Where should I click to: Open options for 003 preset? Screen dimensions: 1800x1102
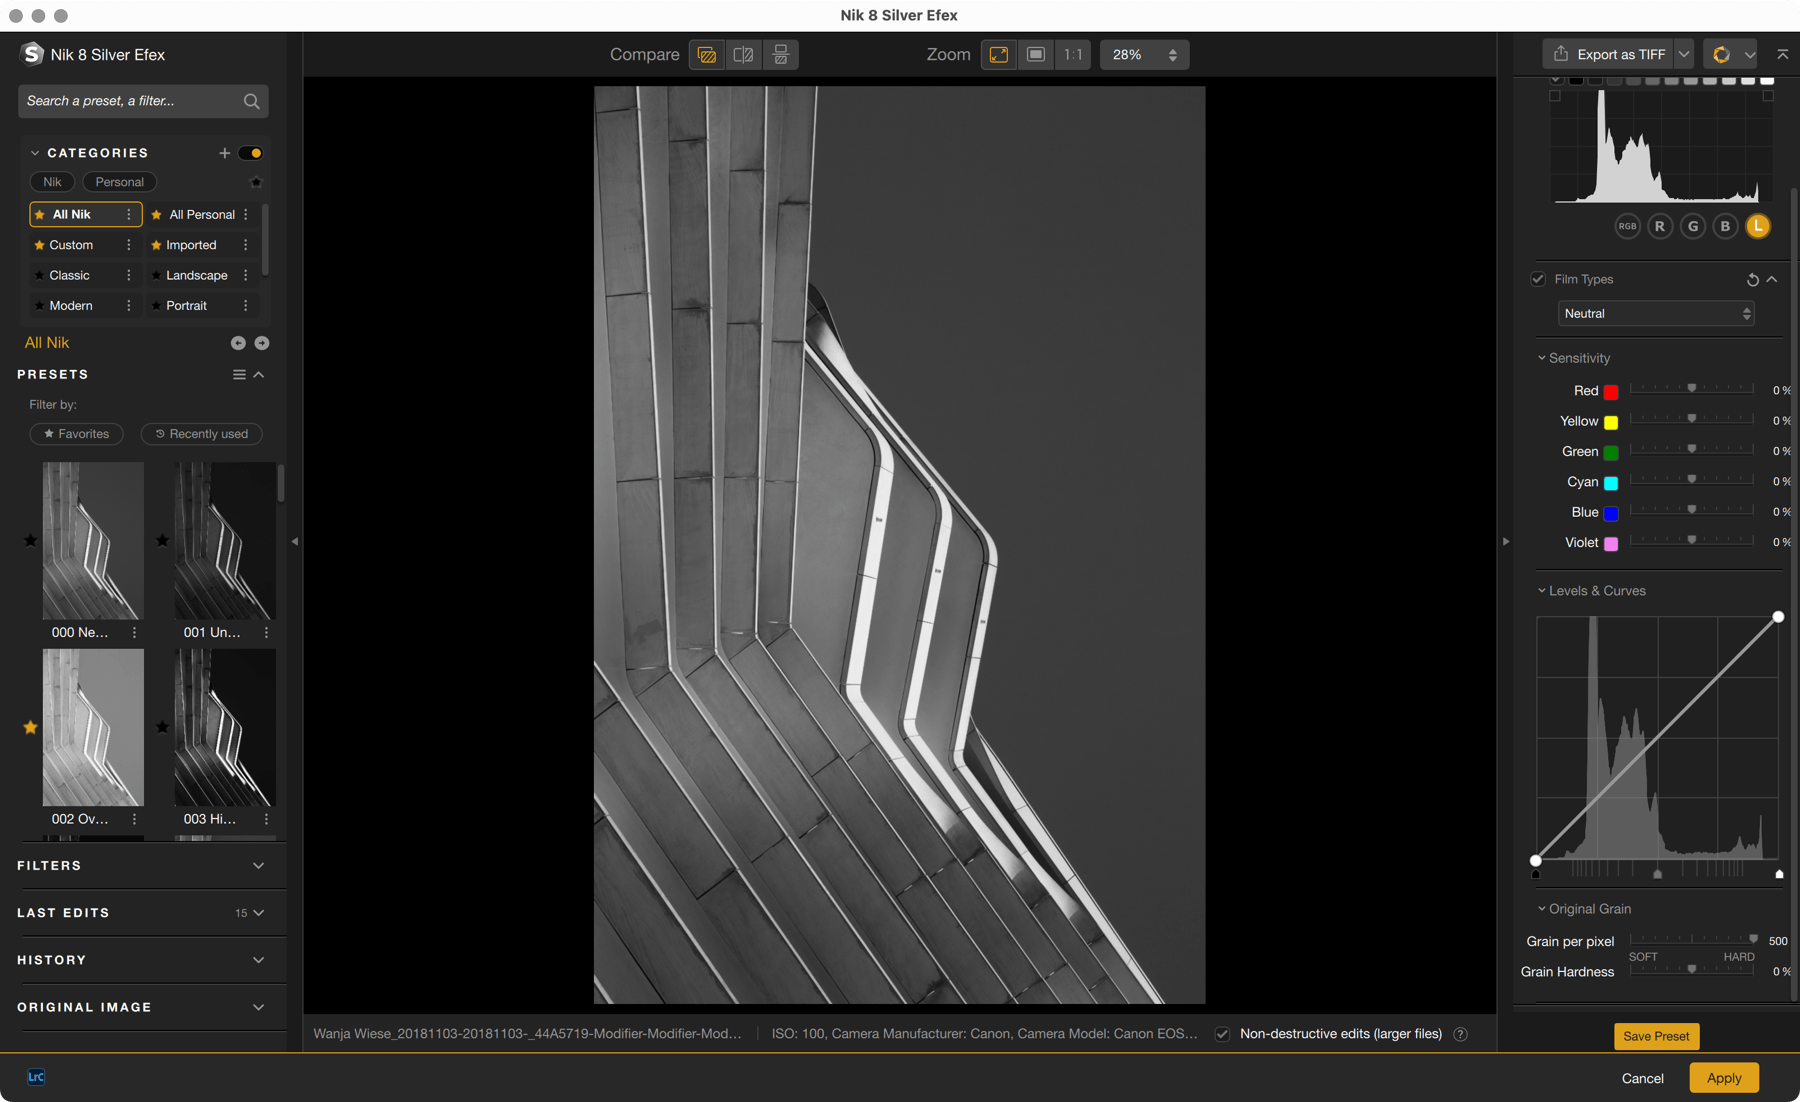(266, 819)
